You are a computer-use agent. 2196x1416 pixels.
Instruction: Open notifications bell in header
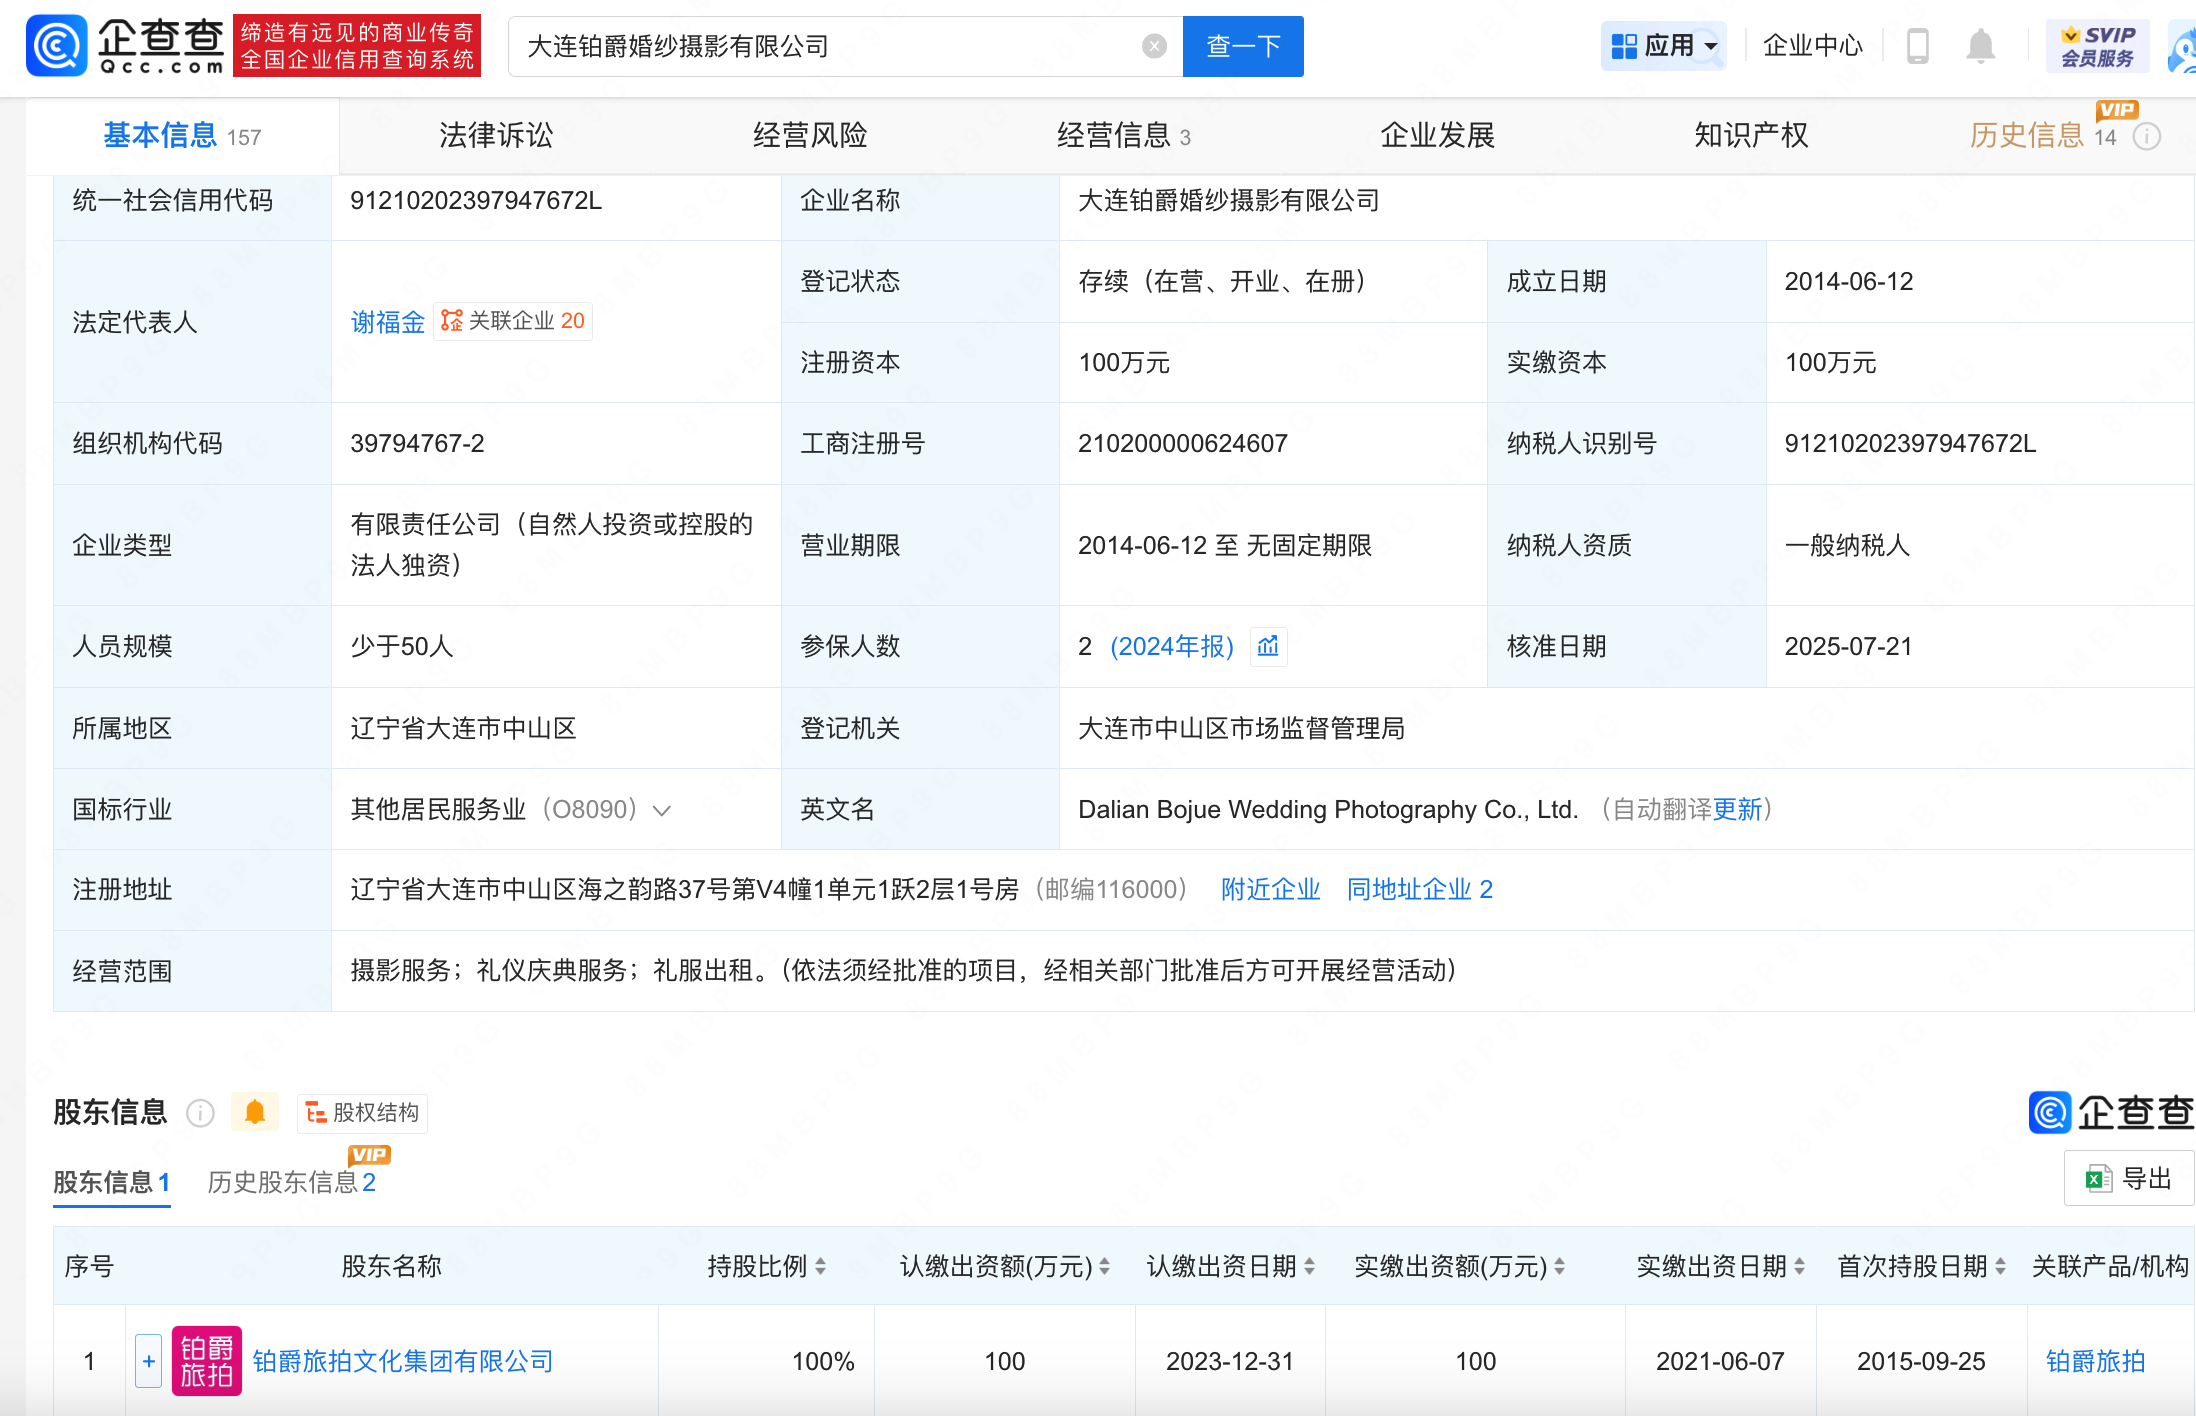[x=1980, y=46]
